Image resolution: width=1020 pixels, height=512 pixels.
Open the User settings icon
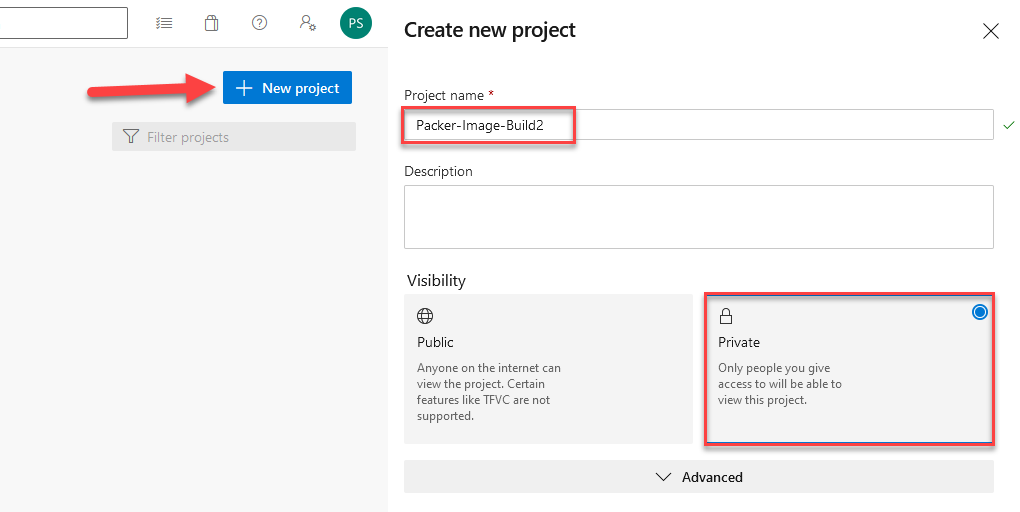click(x=308, y=23)
